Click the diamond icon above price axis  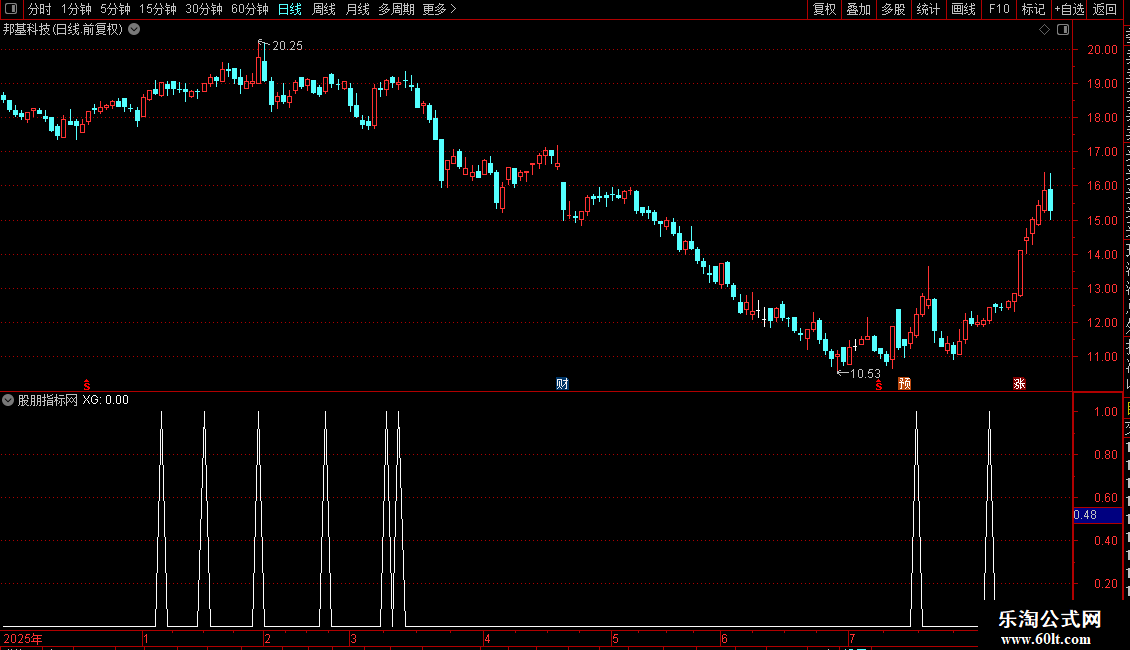click(x=1044, y=30)
